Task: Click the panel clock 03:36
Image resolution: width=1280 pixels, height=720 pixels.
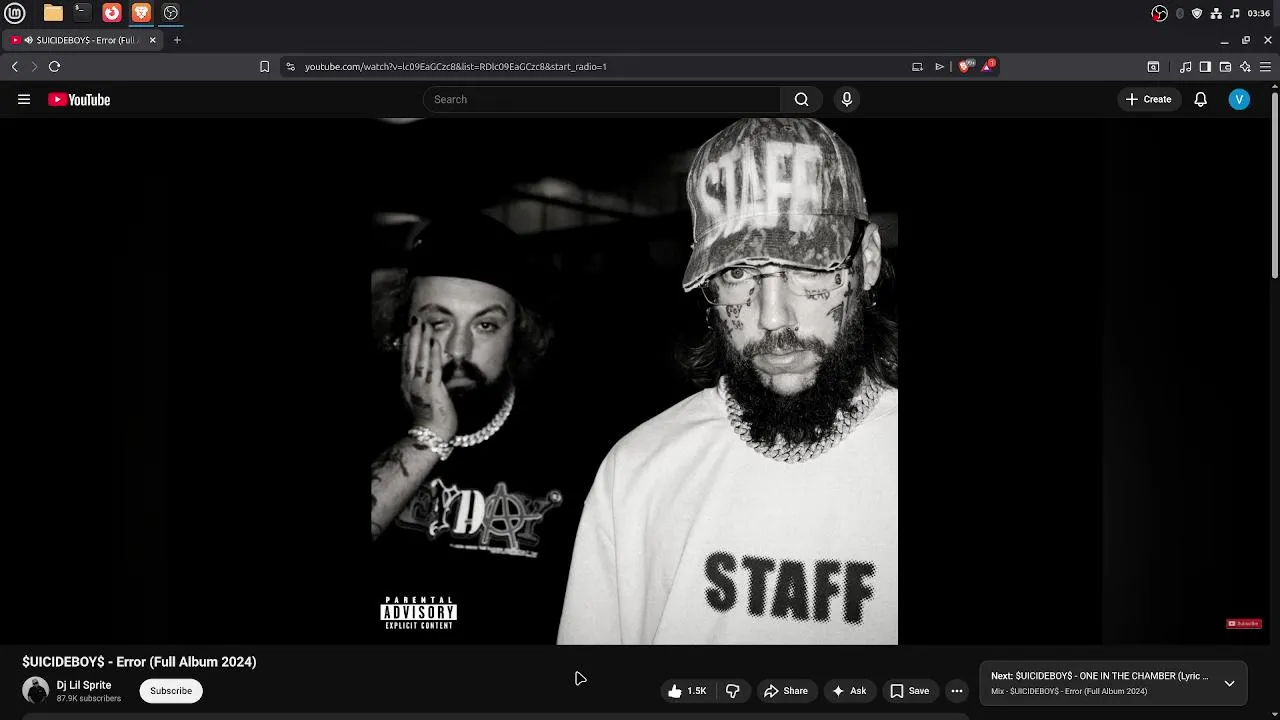Action: (x=1259, y=13)
